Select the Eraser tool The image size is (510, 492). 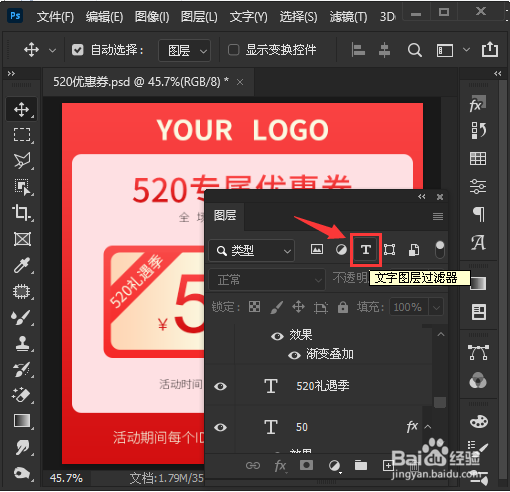point(21,395)
